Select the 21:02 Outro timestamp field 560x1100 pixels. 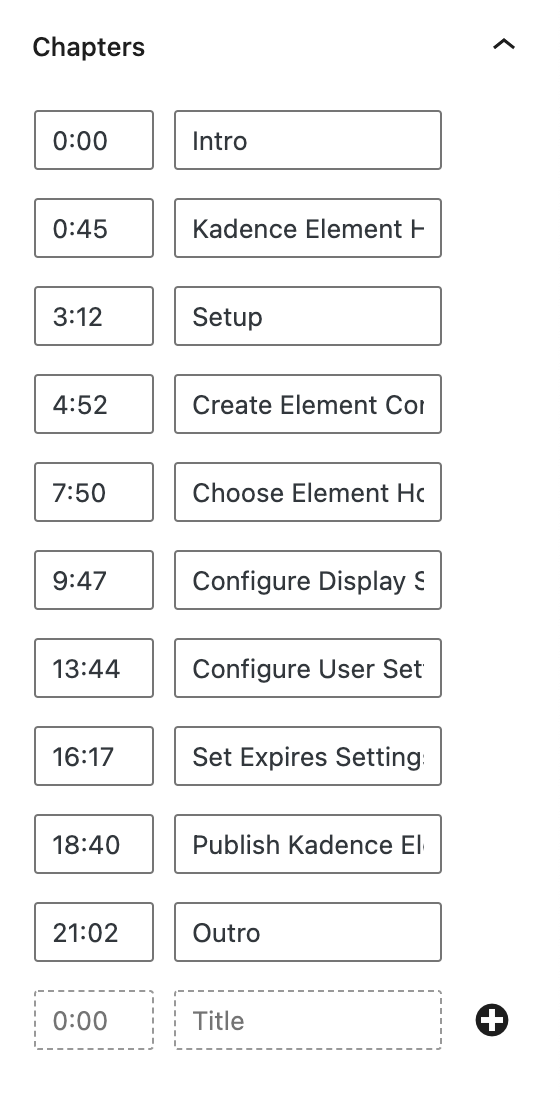coord(94,932)
